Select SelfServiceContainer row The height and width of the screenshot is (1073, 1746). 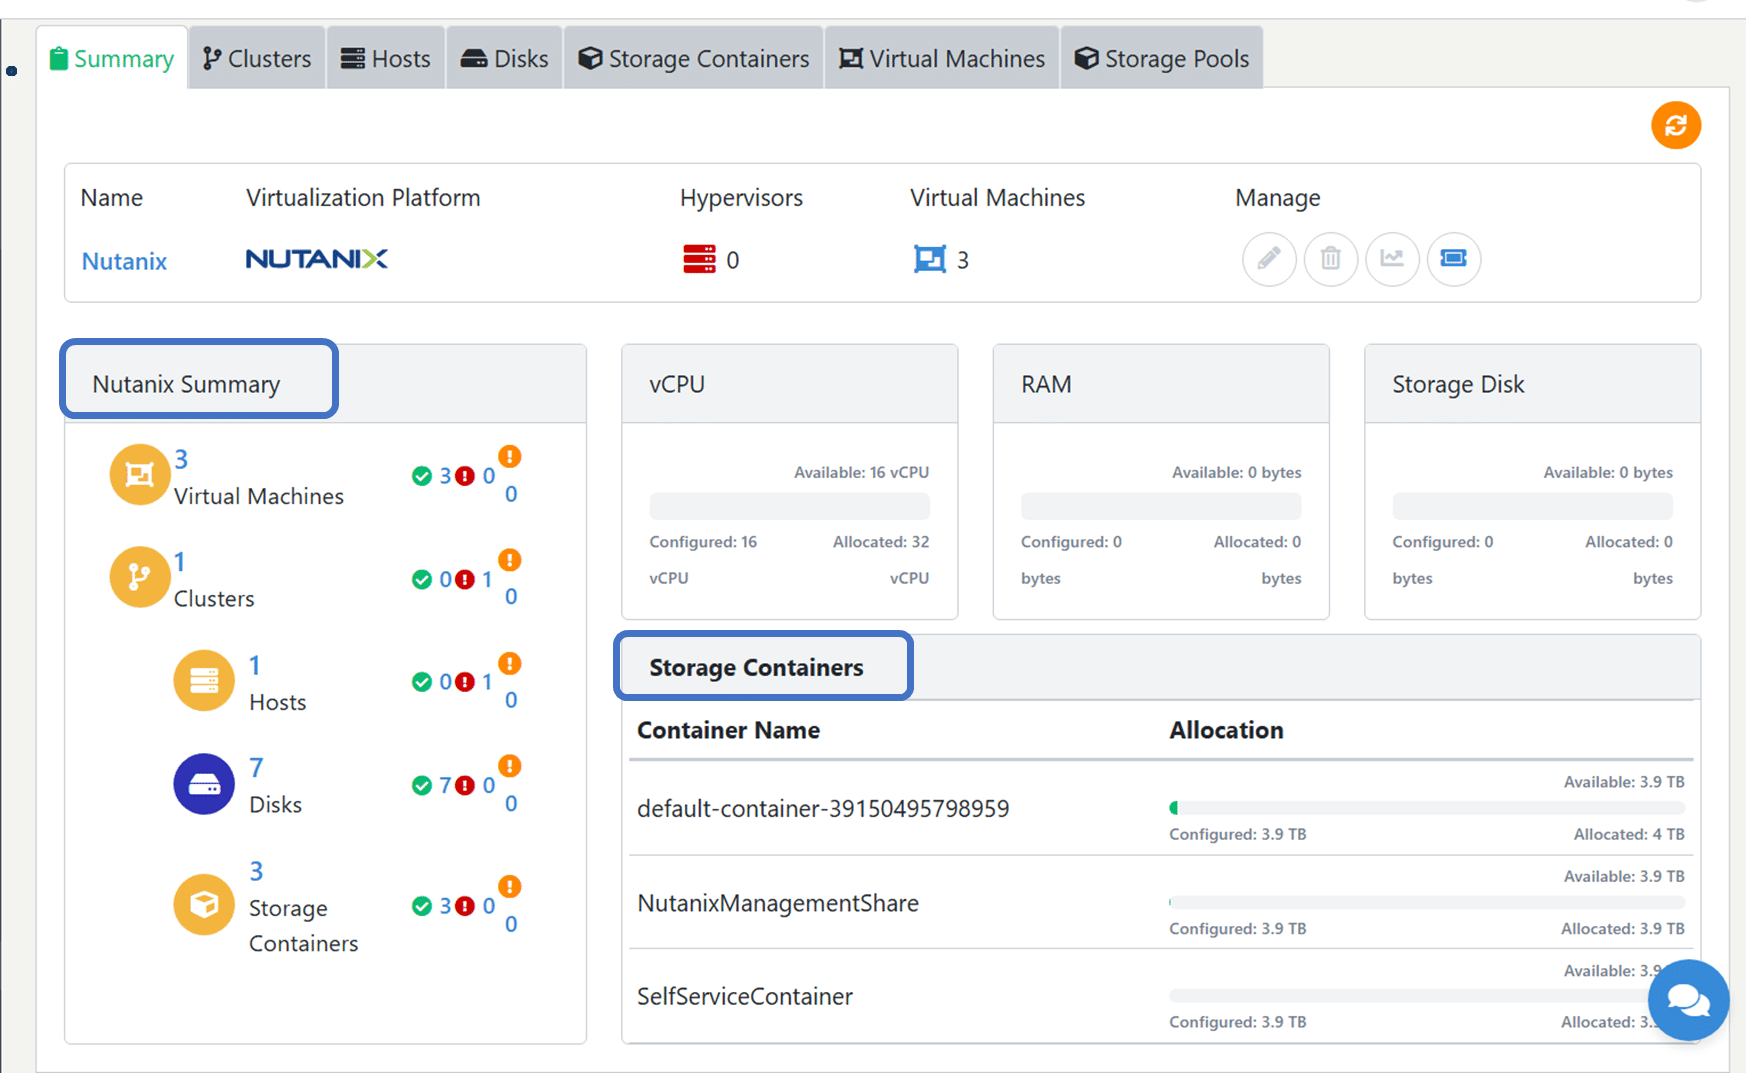pos(1161,996)
